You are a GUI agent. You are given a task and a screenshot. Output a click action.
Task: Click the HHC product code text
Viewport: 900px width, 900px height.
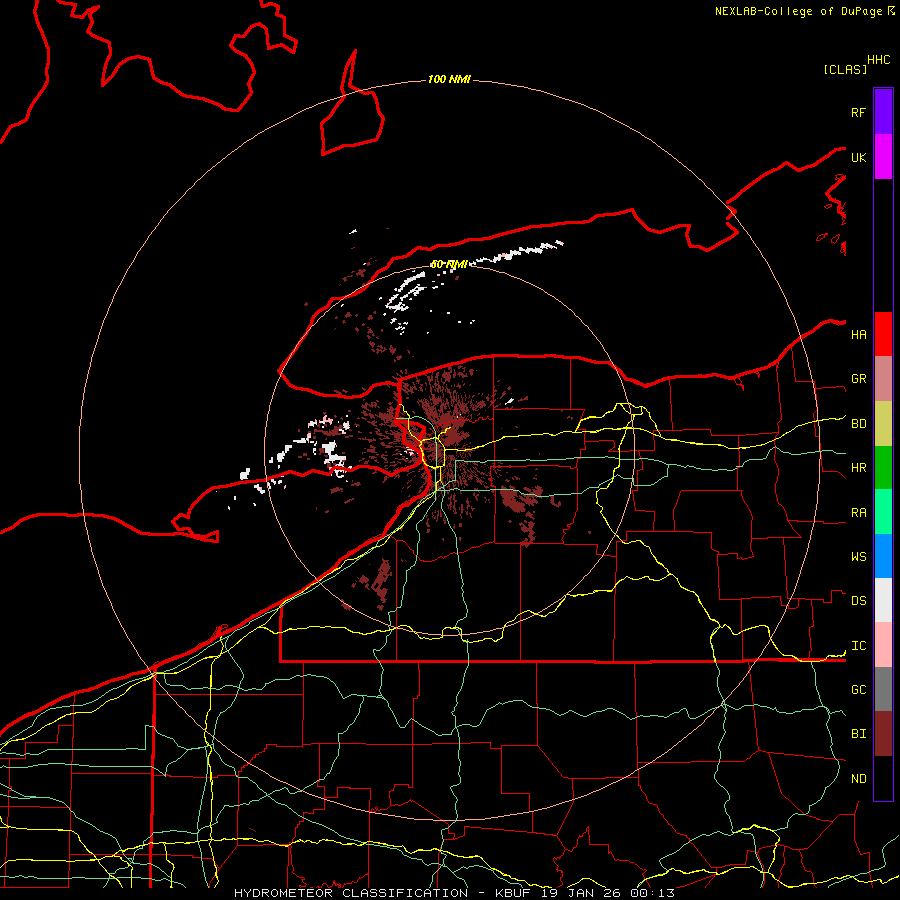pos(879,60)
